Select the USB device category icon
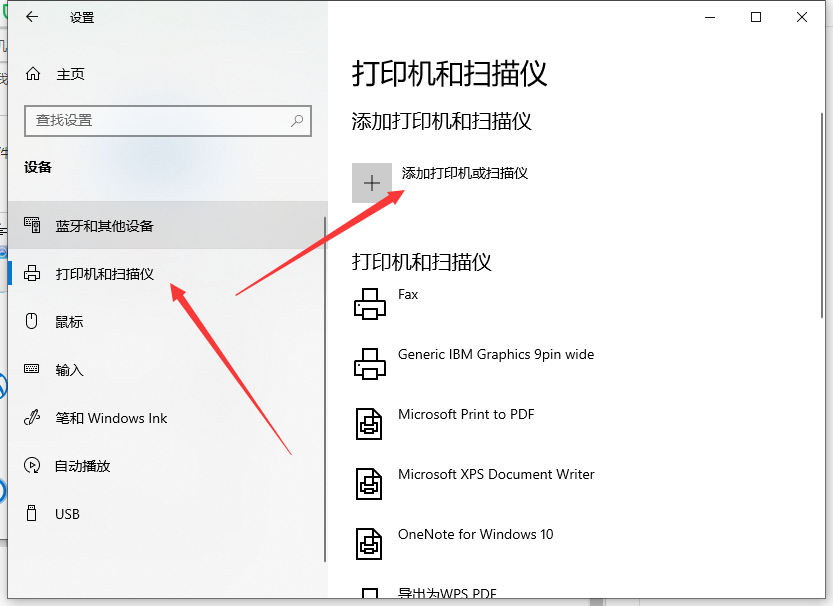 (x=33, y=514)
